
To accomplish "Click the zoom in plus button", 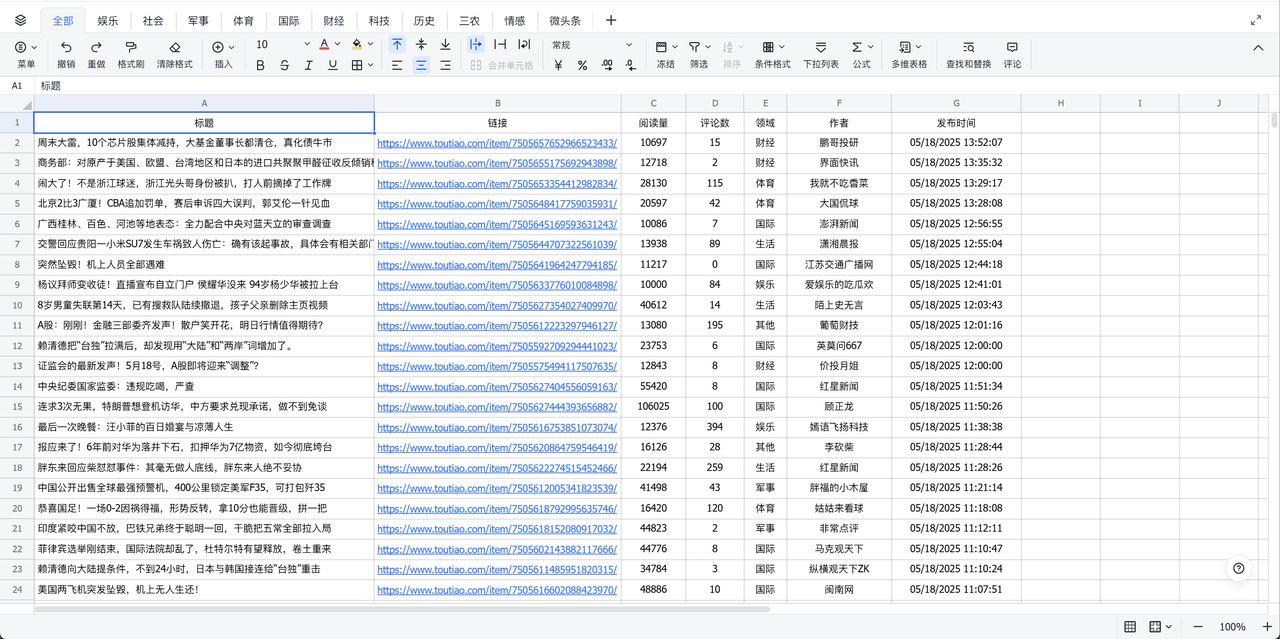I will (x=1269, y=627).
